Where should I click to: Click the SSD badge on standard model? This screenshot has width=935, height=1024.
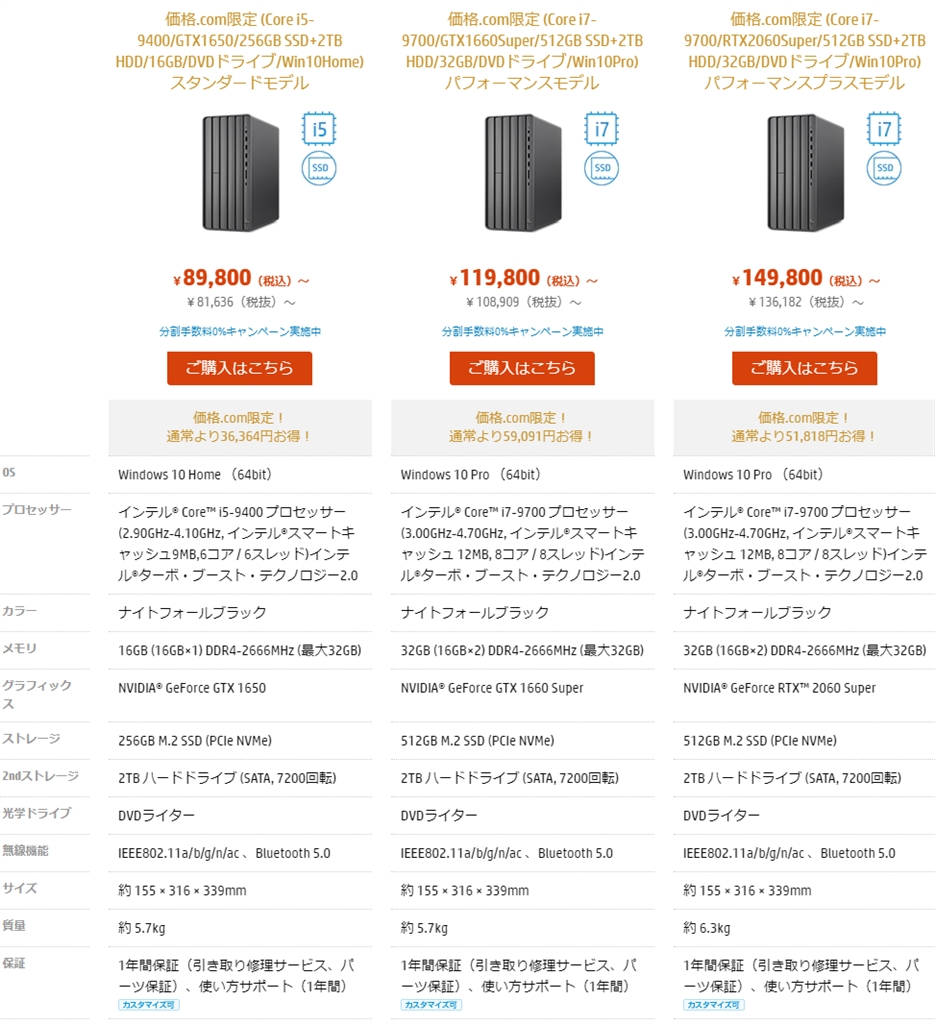pyautogui.click(x=319, y=168)
